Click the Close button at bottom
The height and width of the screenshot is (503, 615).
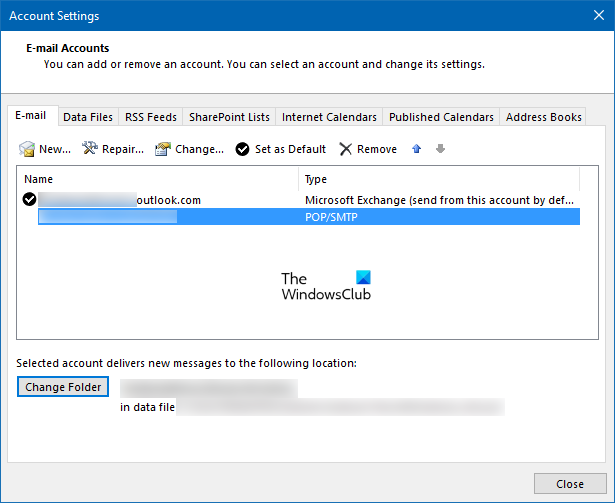coord(569,483)
